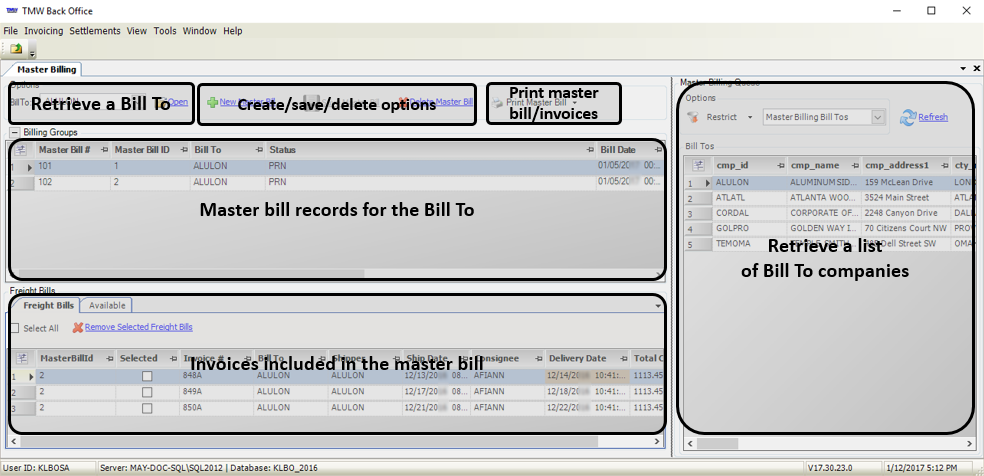Select the ALULON cmp_id cell

[x=749, y=182]
